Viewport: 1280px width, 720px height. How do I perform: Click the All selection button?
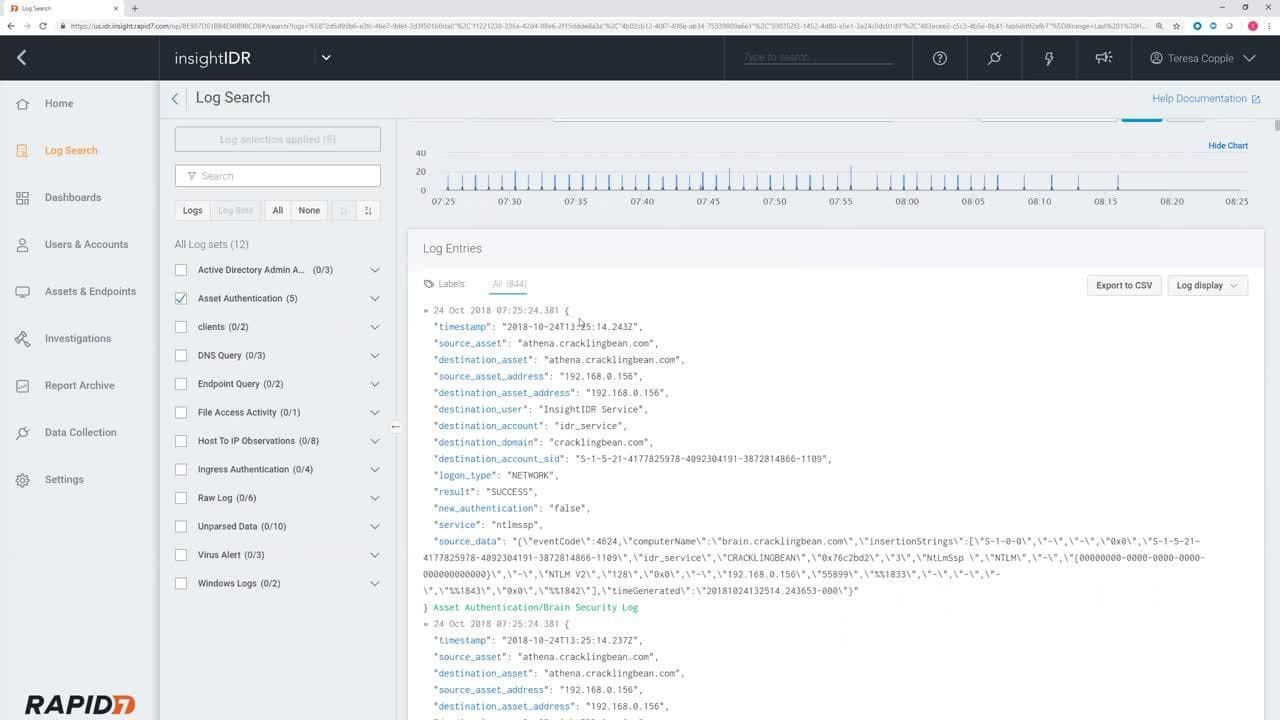[x=278, y=210]
